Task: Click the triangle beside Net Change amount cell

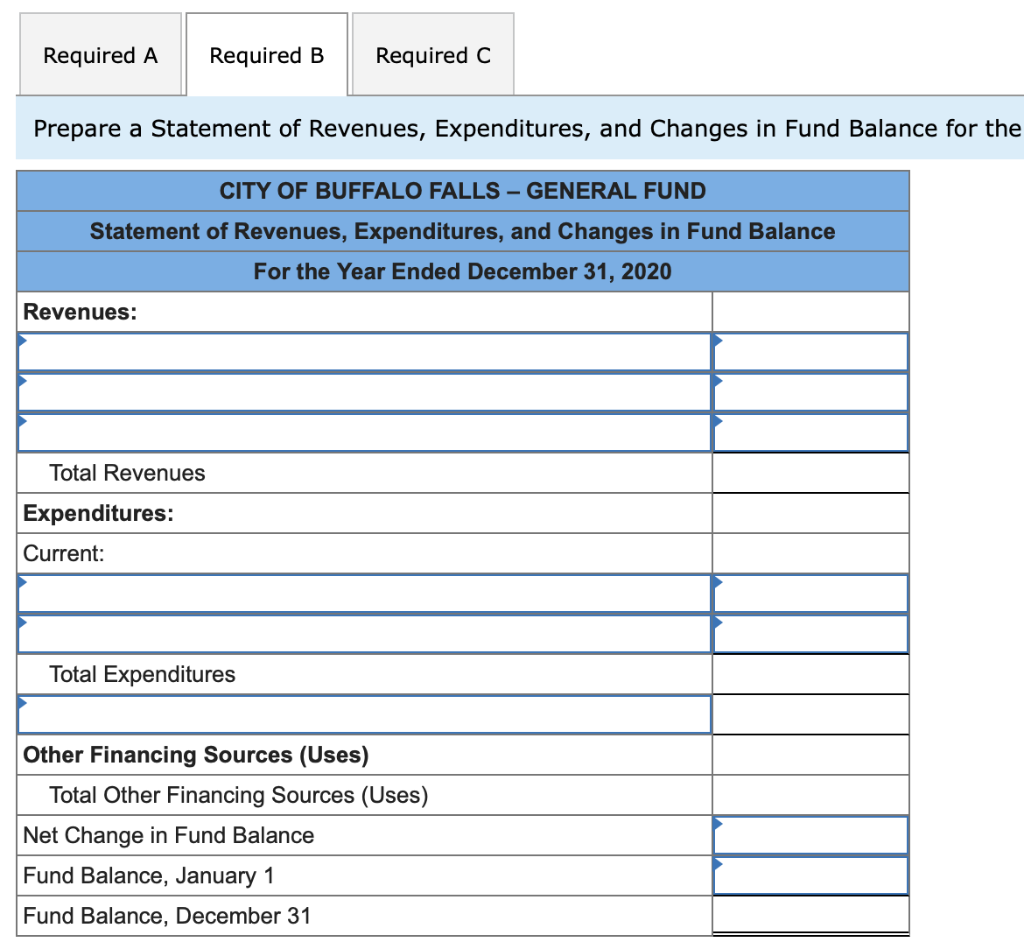Action: pos(717,823)
